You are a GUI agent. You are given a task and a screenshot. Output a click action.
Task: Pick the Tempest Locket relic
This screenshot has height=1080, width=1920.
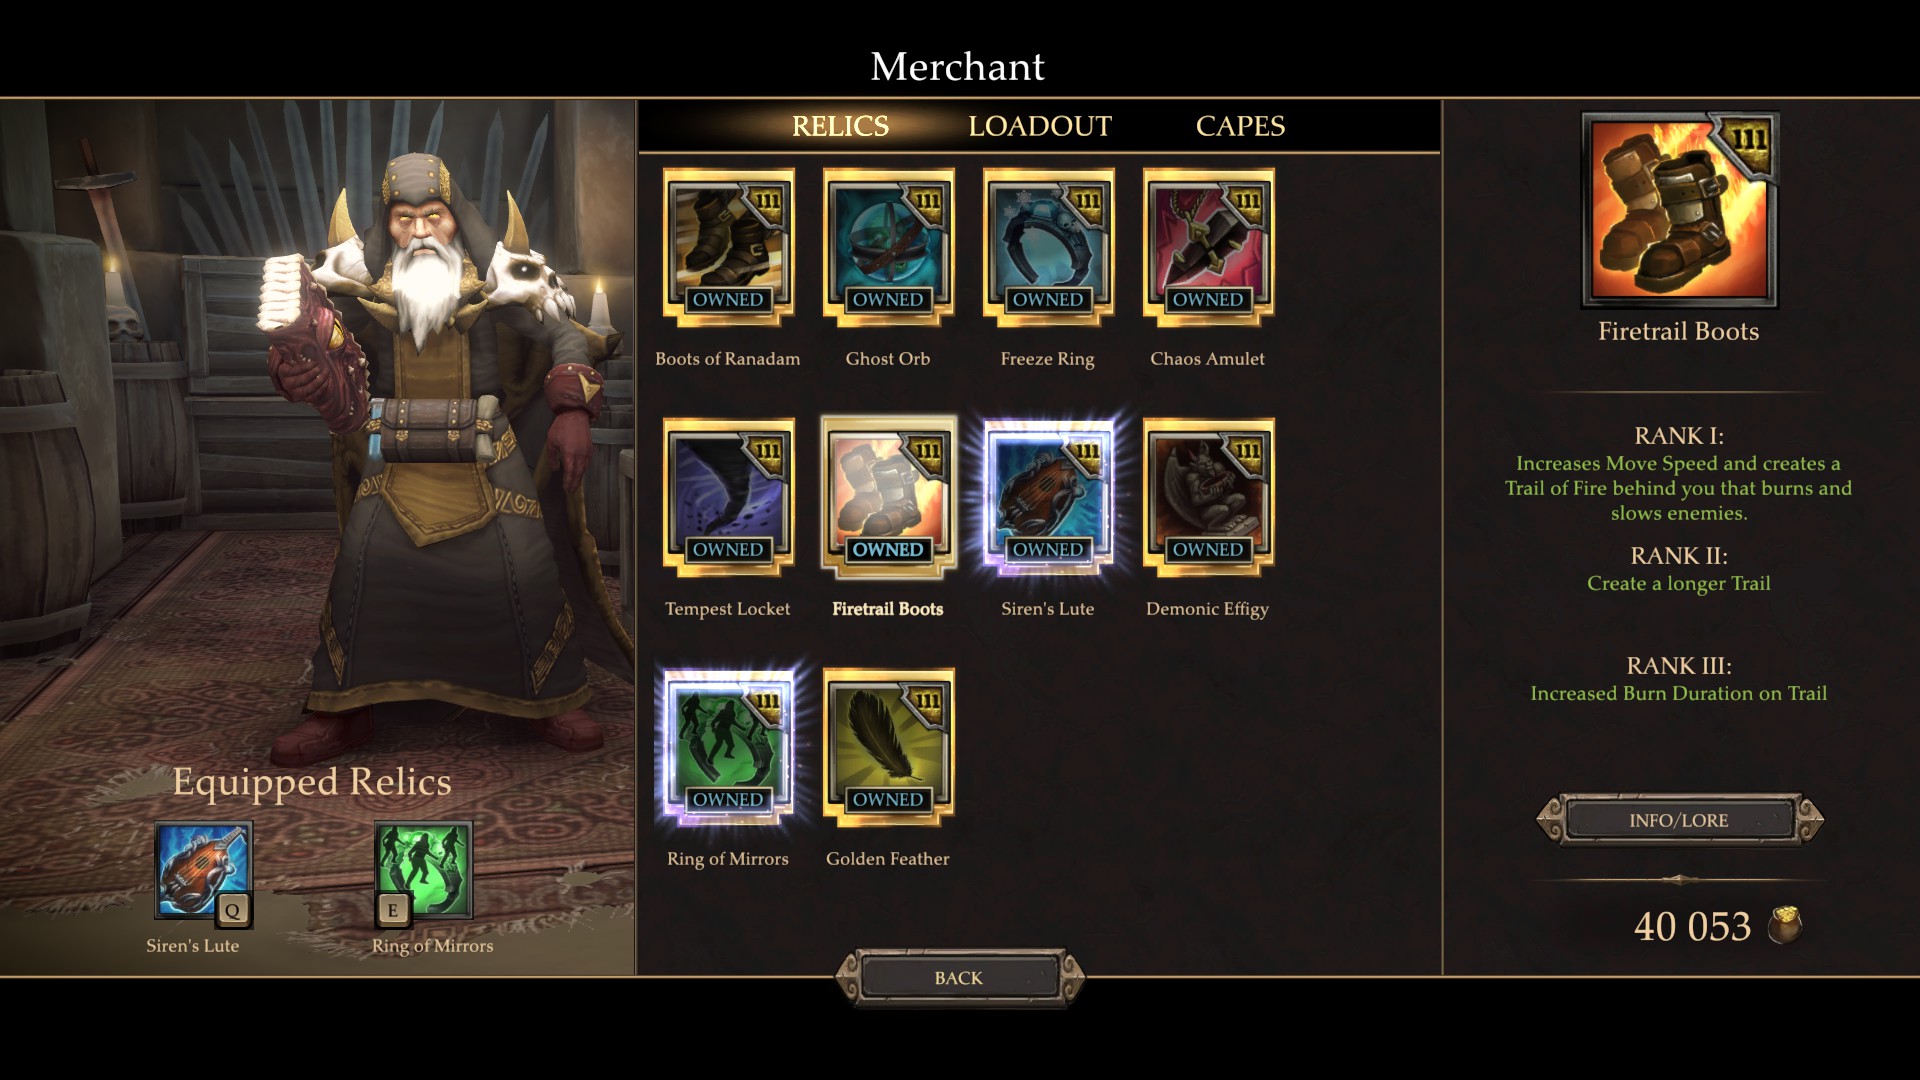click(728, 497)
